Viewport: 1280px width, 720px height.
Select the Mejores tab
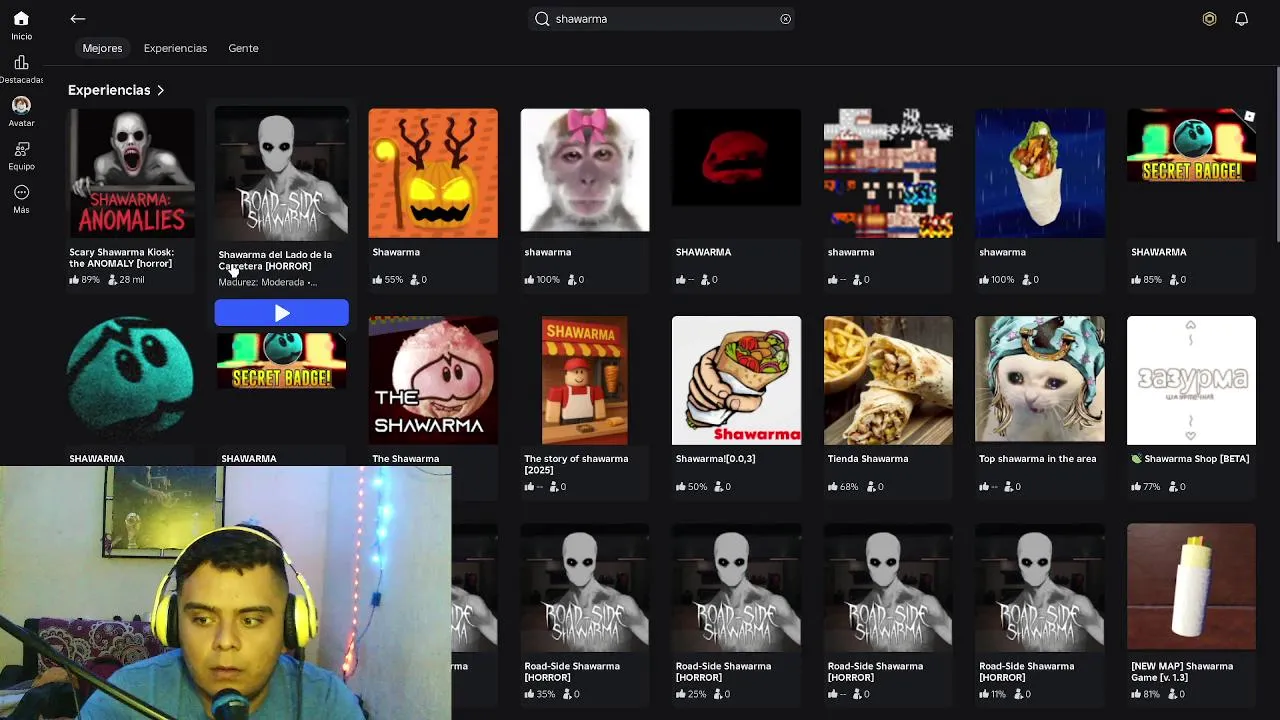coord(102,48)
